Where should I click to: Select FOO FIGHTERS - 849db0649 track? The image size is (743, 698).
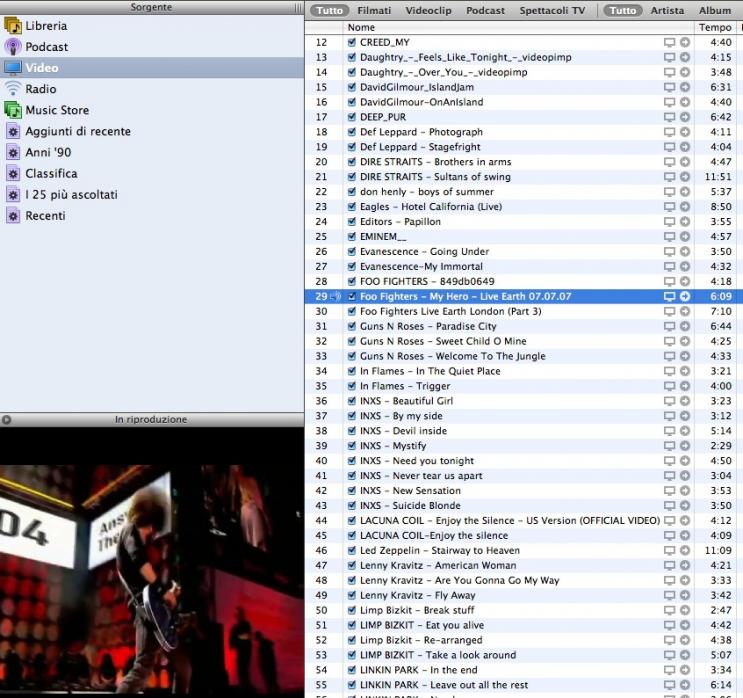click(x=427, y=281)
